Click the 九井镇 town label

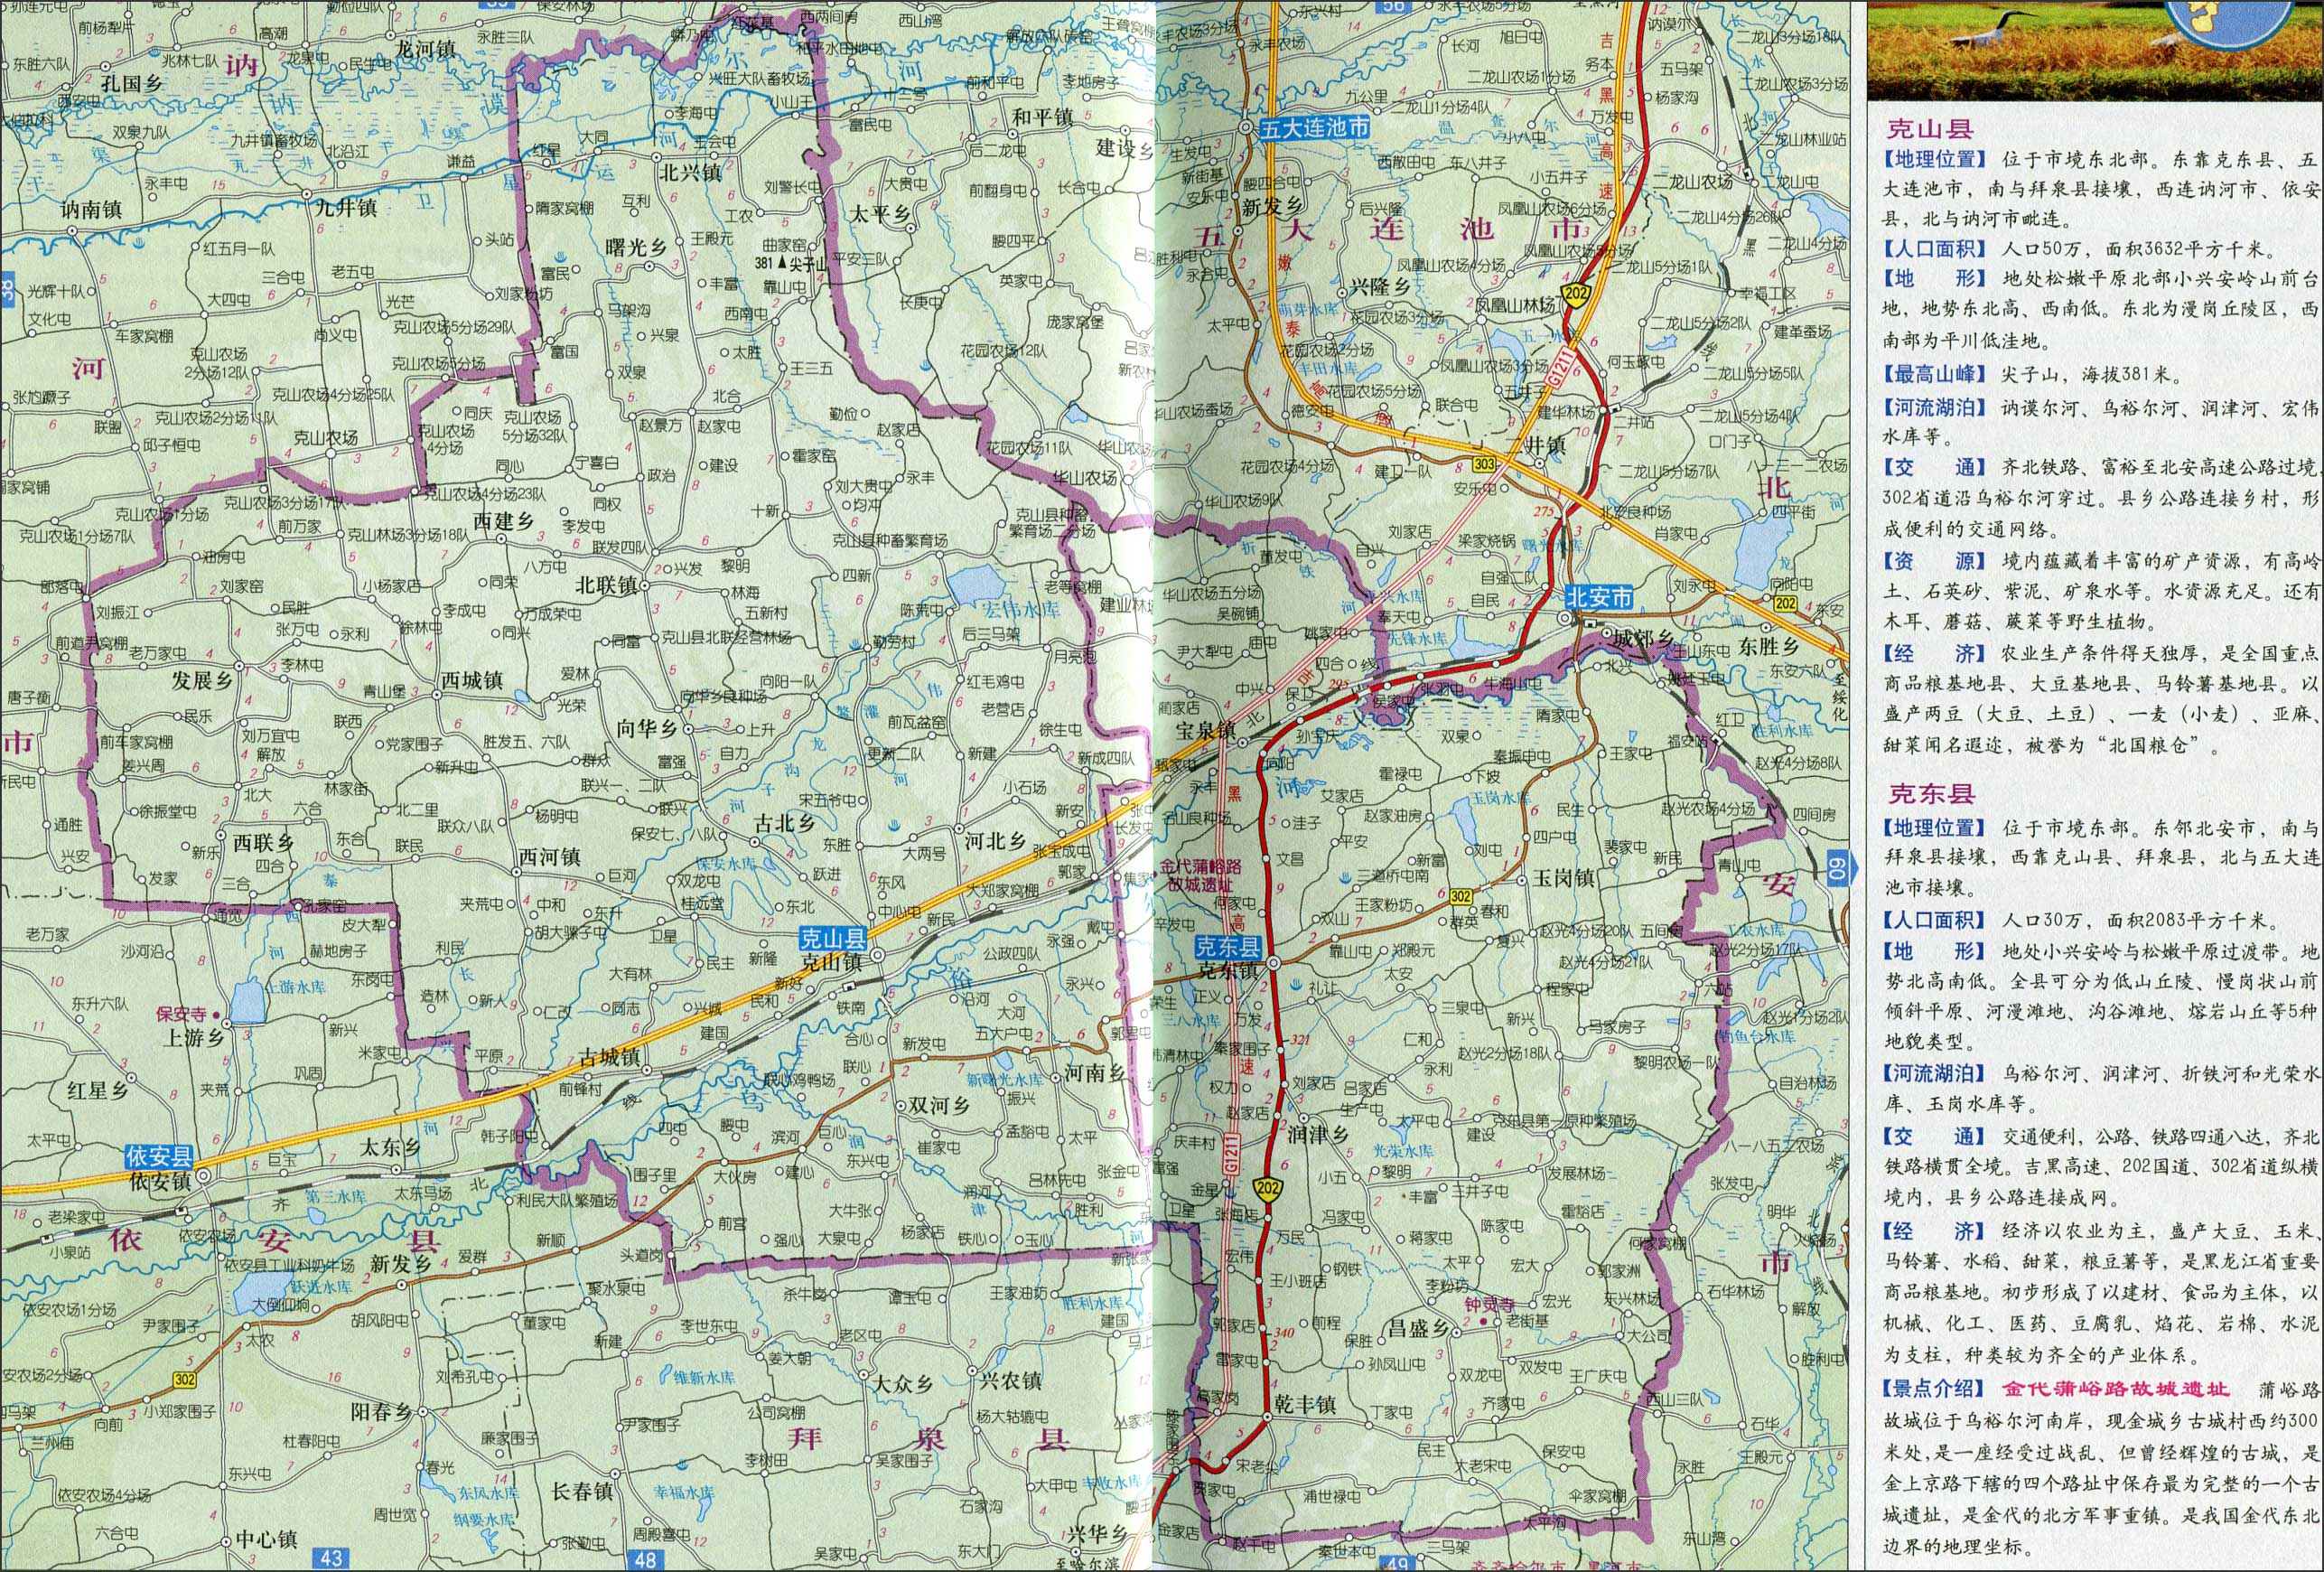[345, 208]
